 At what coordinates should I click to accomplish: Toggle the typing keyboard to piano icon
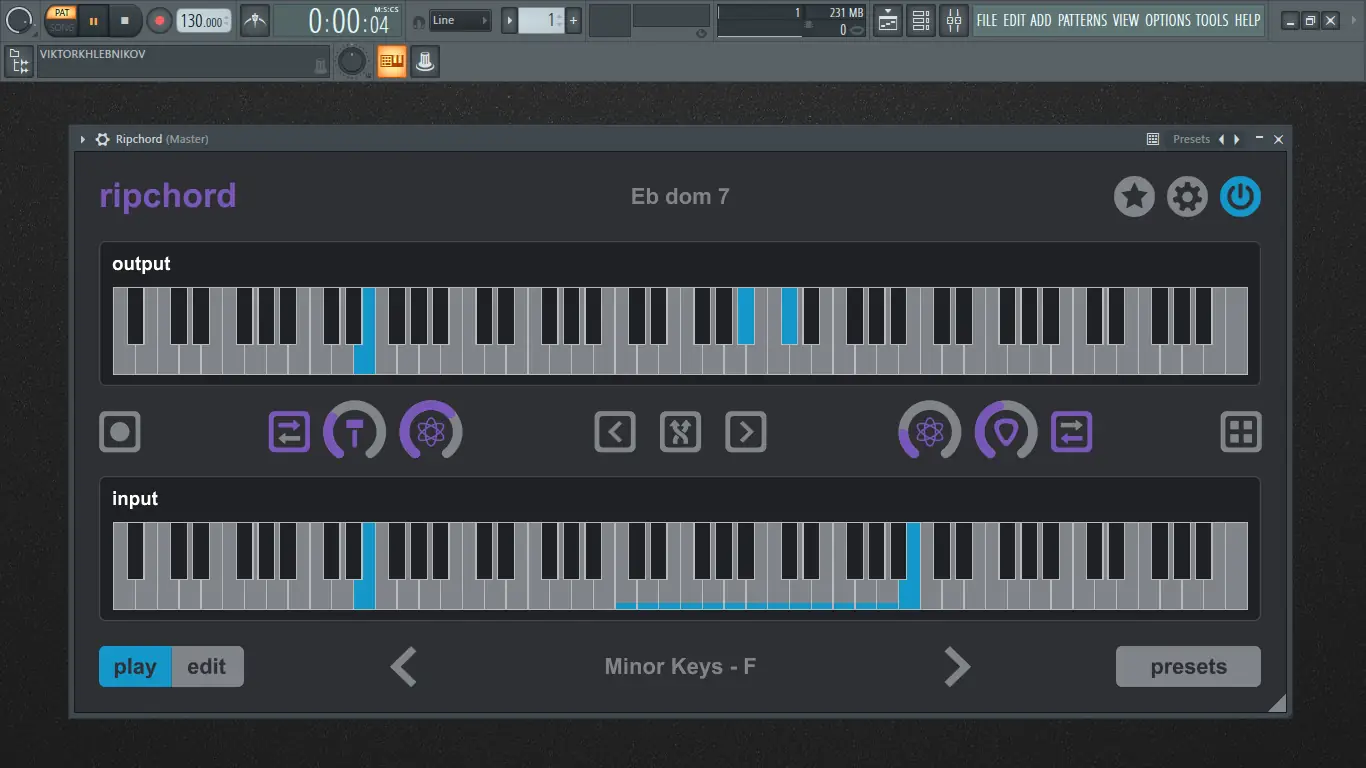(x=391, y=62)
